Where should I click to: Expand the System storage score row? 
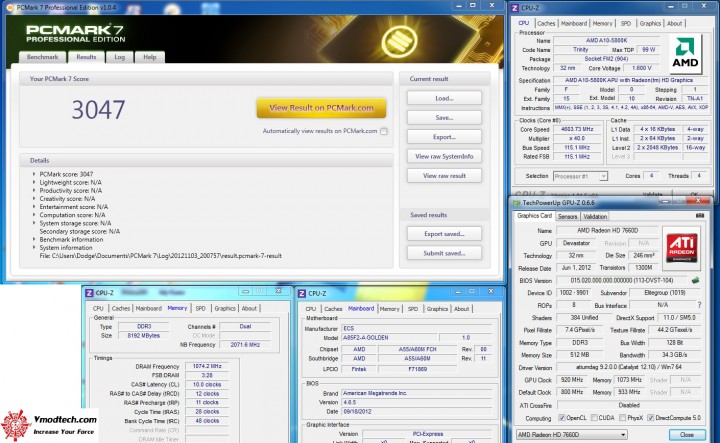coord(34,223)
